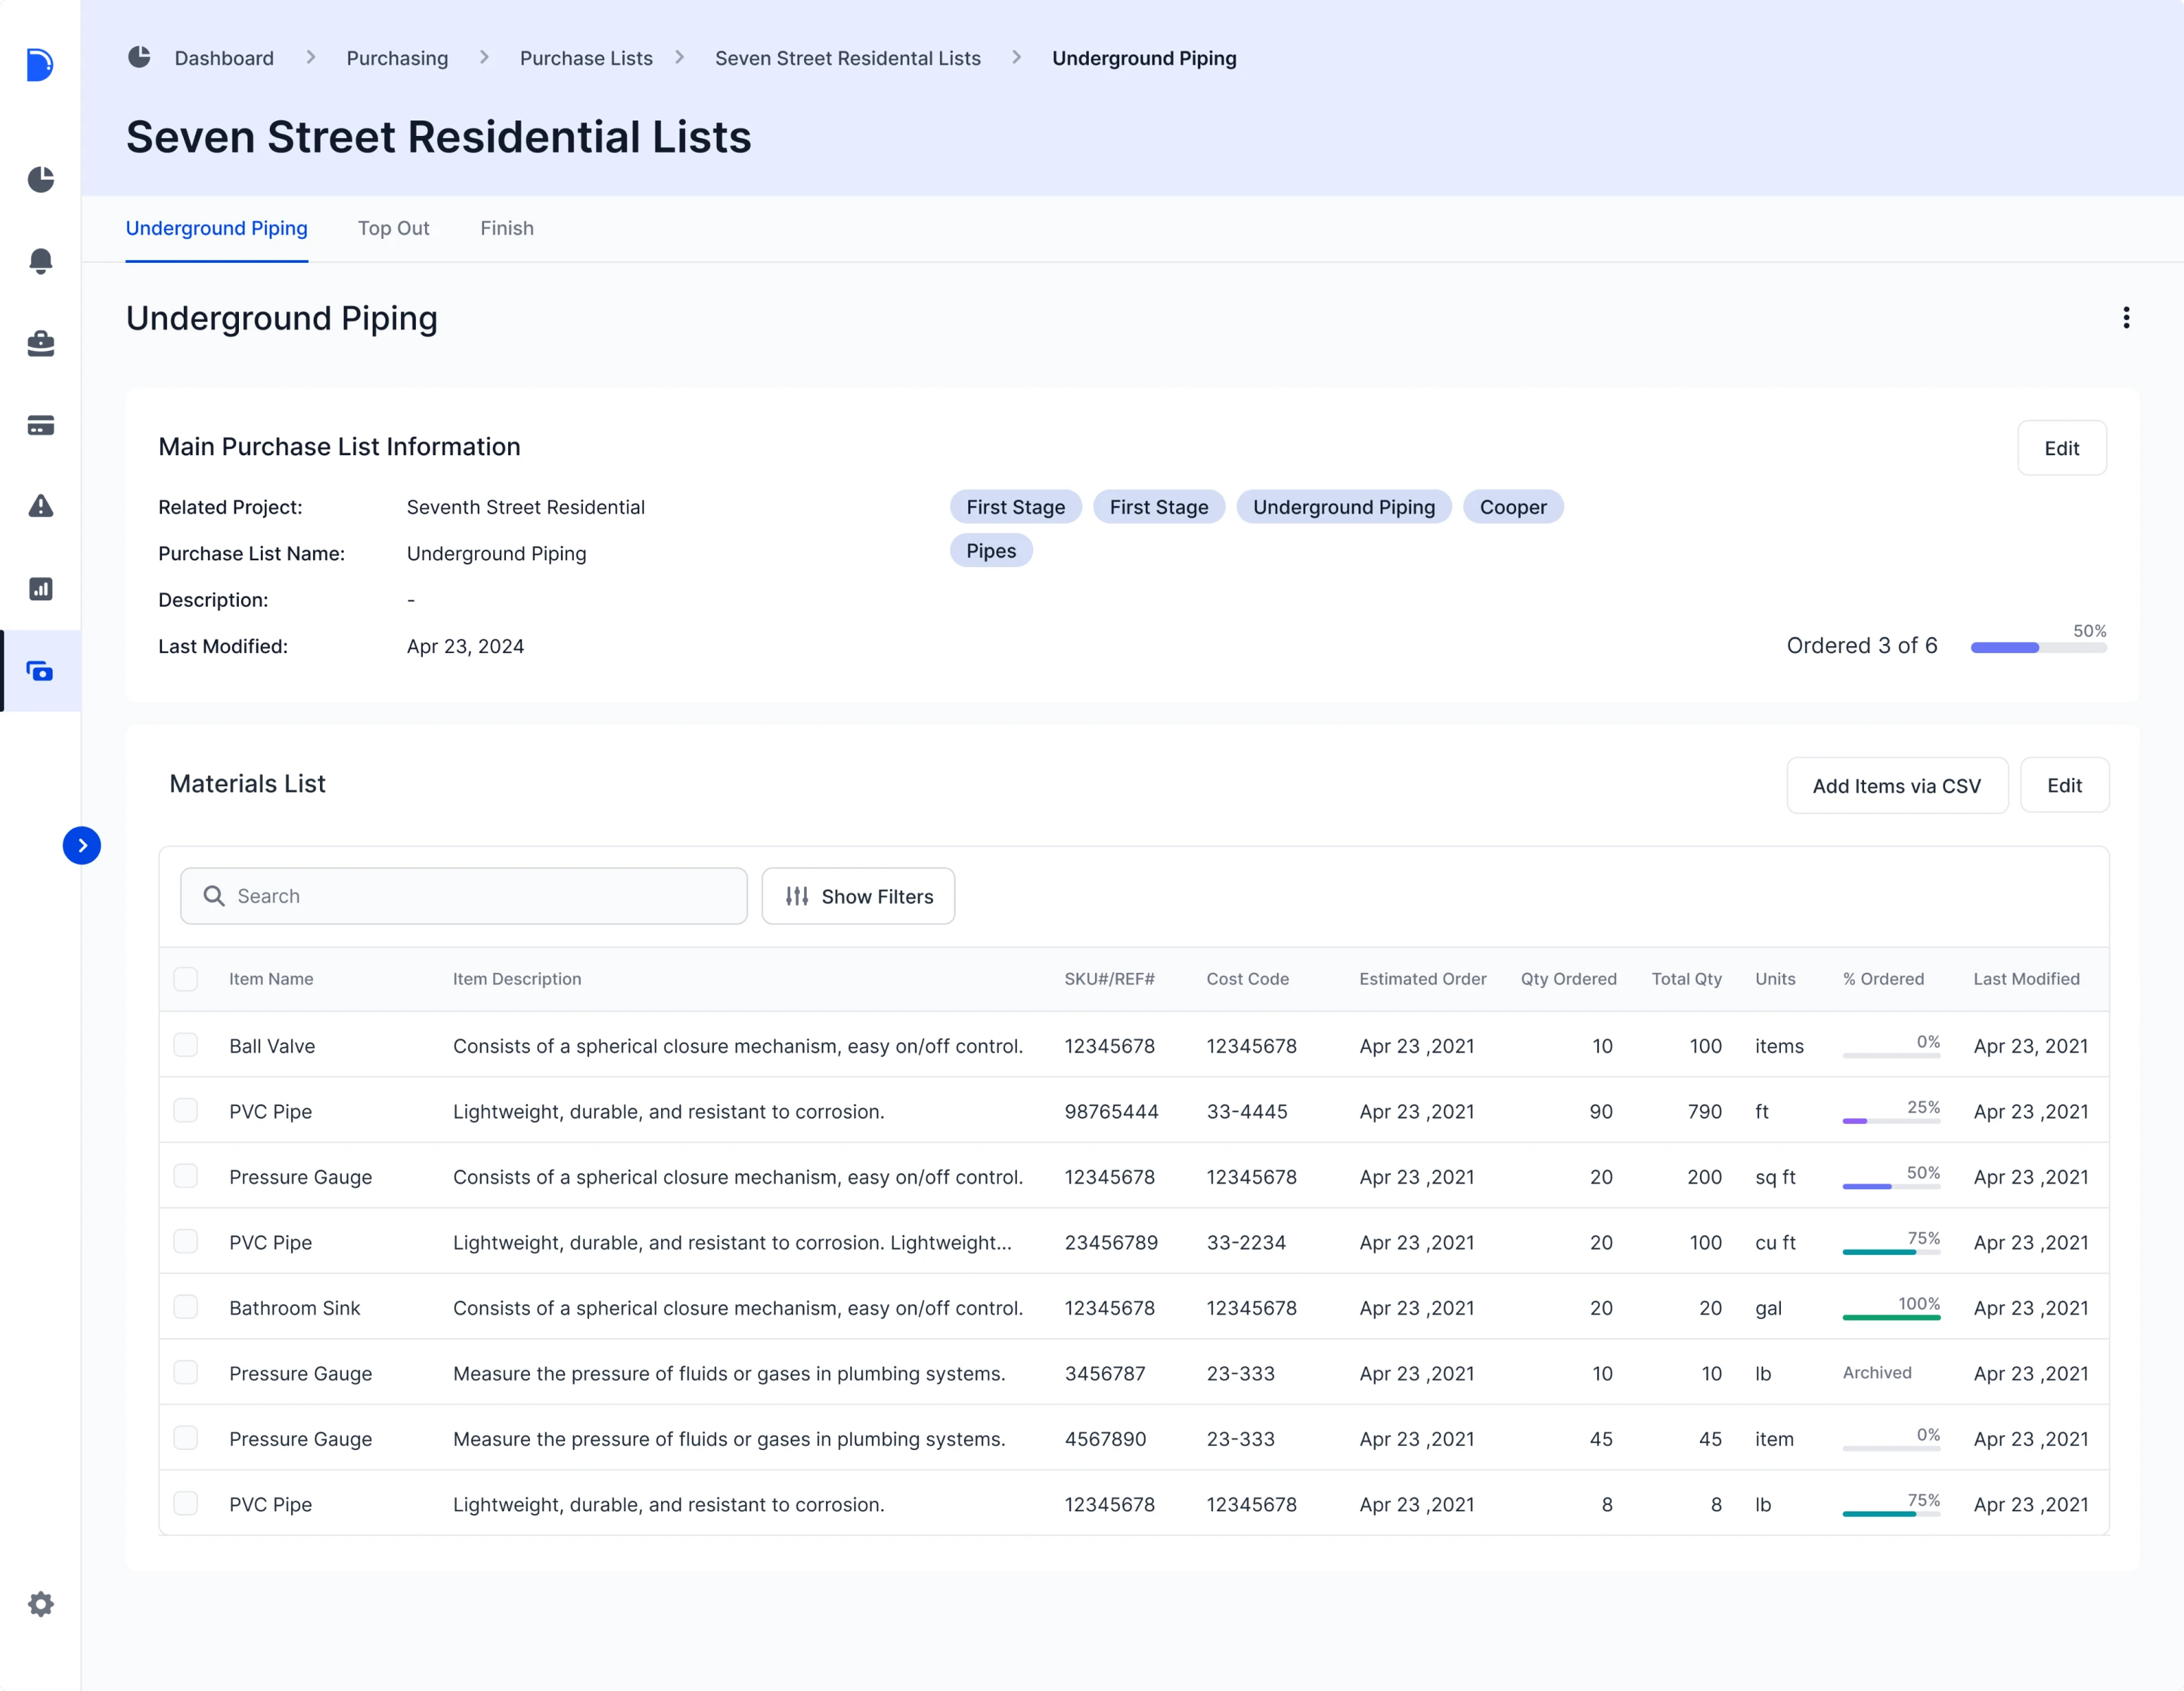2184x1691 pixels.
Task: Open the notifications bell in sidebar
Action: [x=40, y=261]
